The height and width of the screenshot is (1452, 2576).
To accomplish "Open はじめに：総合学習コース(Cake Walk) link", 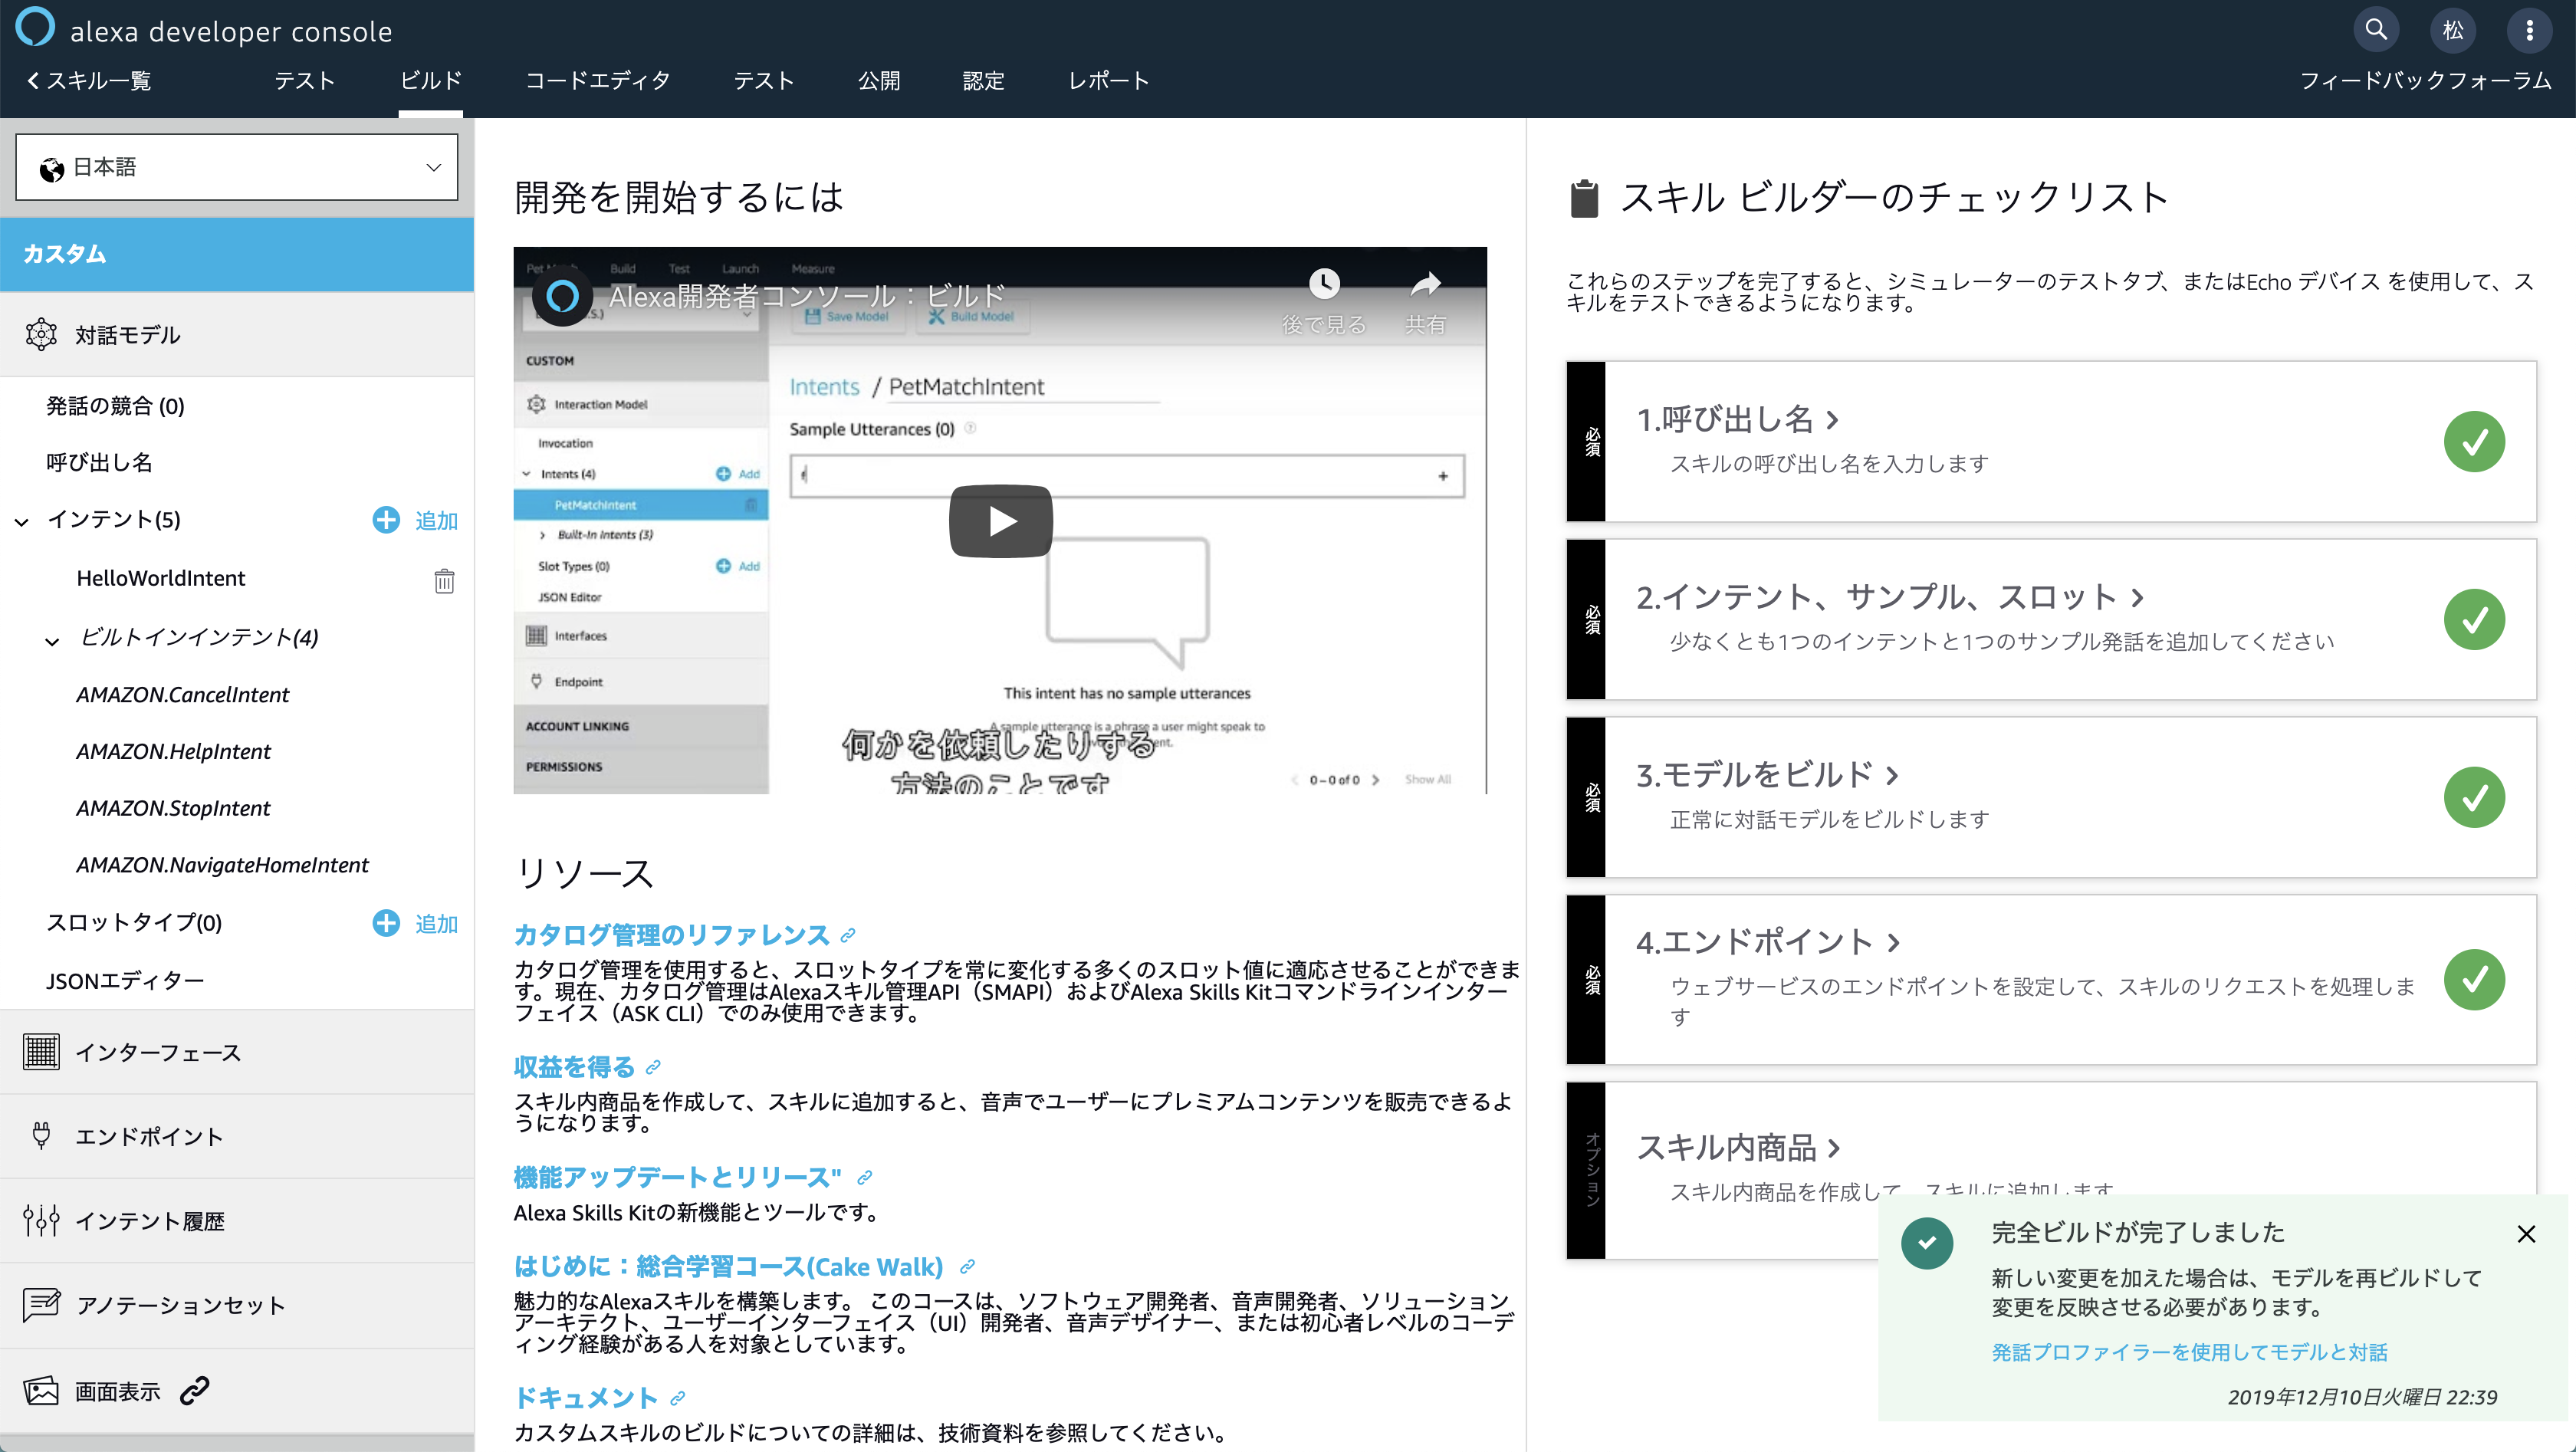I will pos(728,1266).
